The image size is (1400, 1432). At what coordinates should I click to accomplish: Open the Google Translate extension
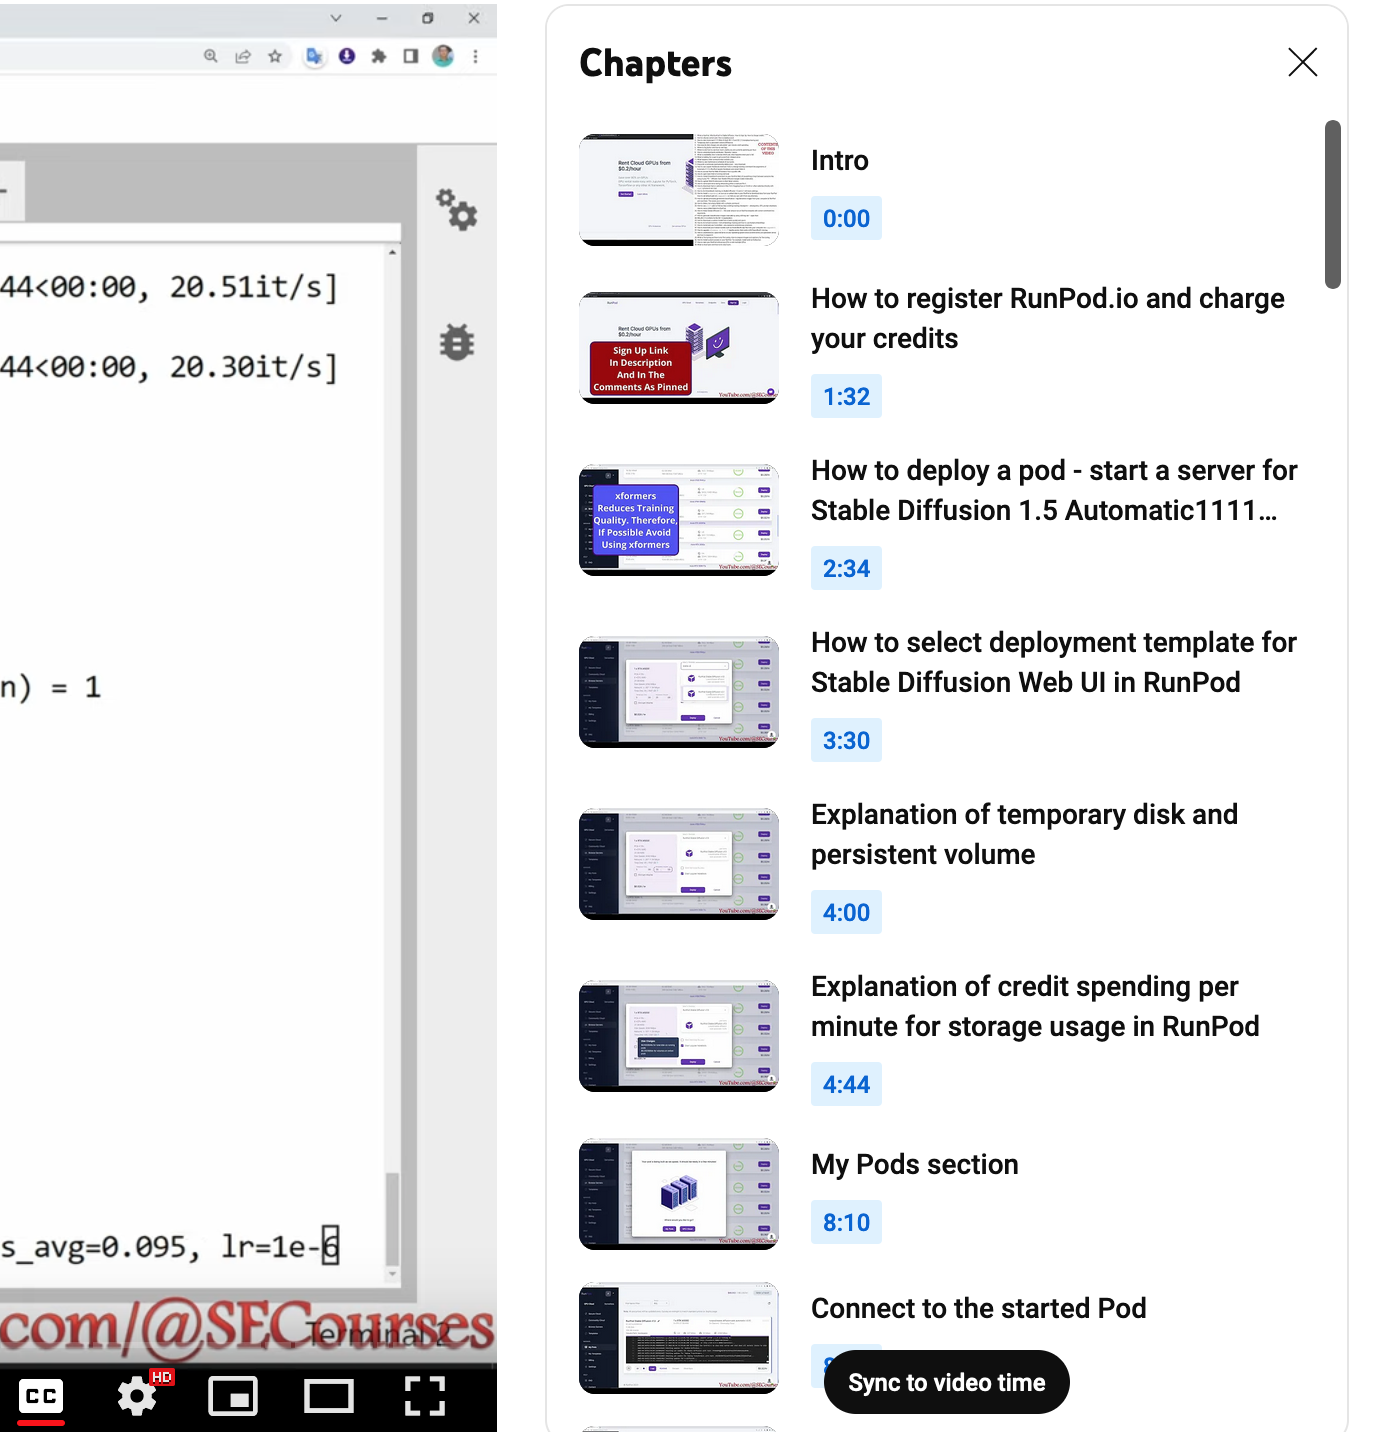point(314,57)
